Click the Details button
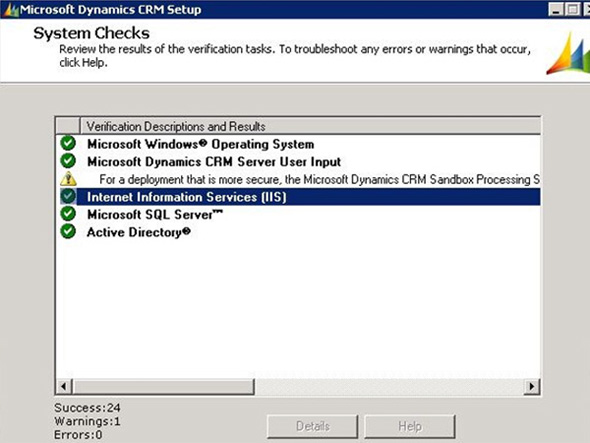590x443 pixels. tap(313, 426)
